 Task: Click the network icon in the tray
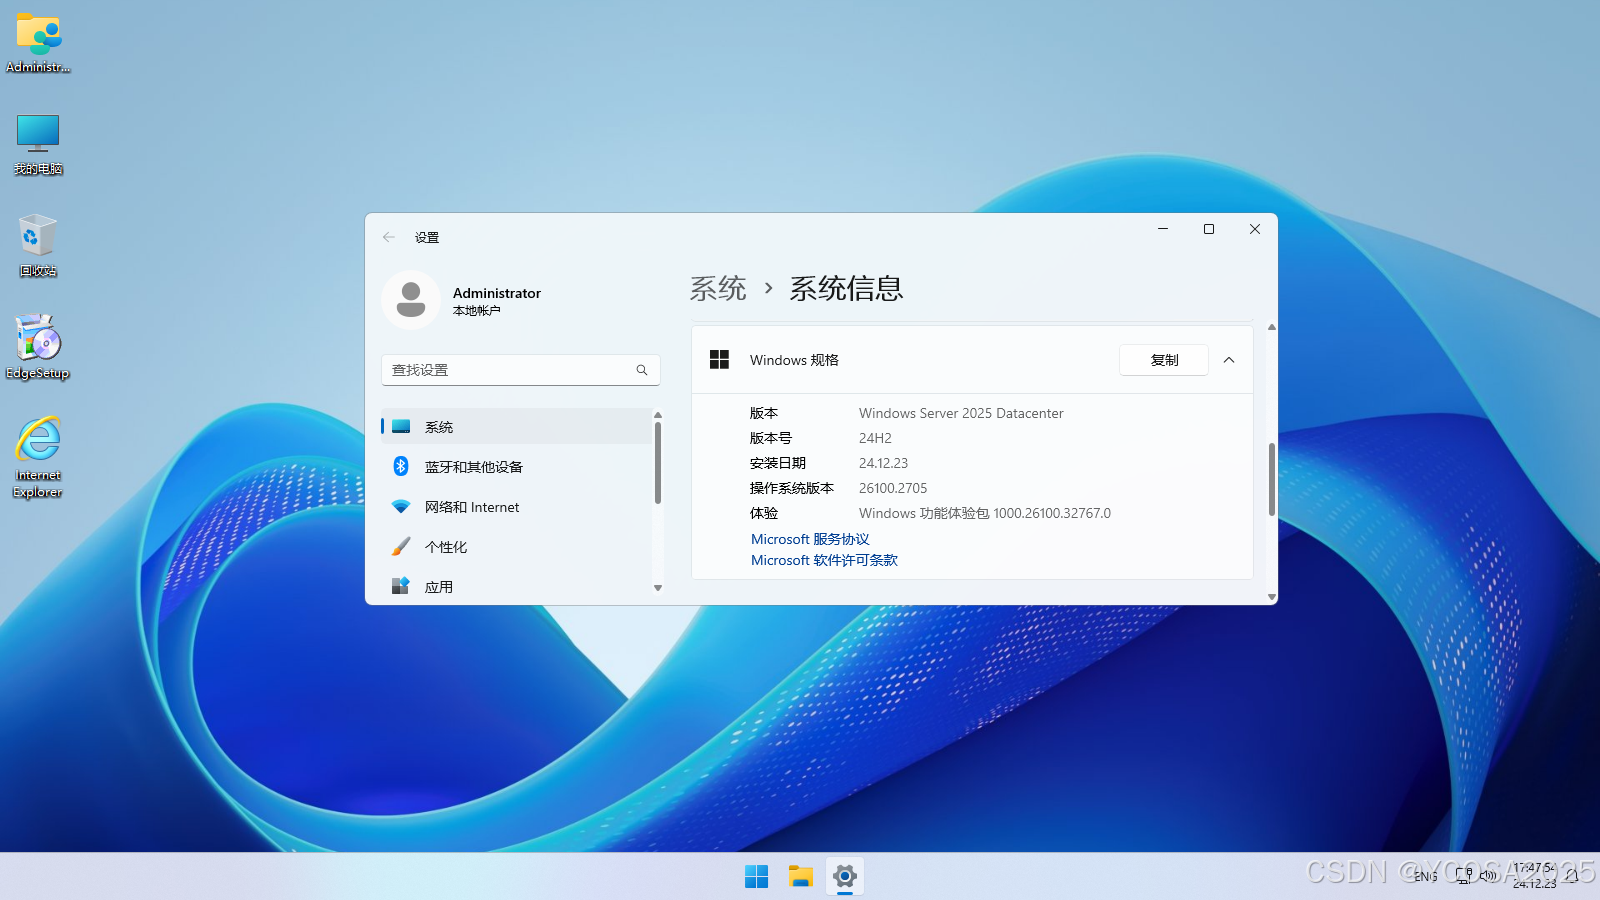1464,875
